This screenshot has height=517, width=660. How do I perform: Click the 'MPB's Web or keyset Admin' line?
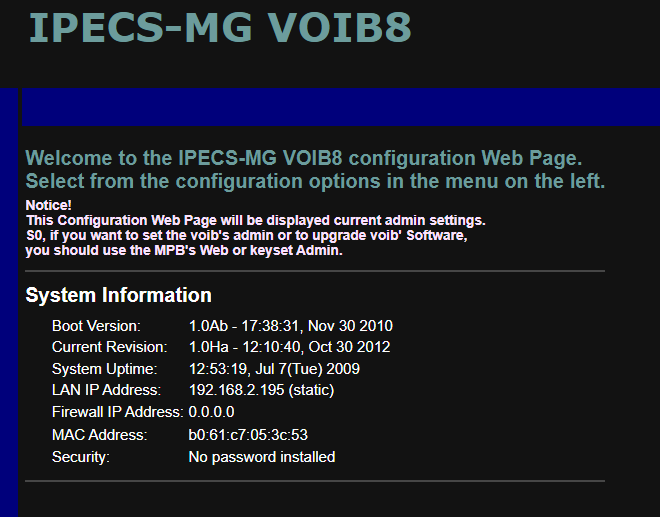[x=184, y=250]
